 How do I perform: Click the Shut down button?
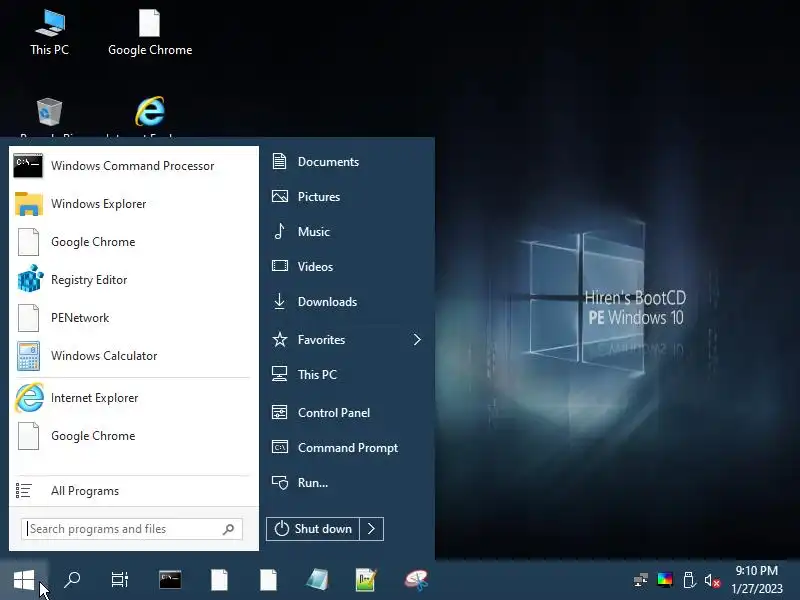[x=313, y=529]
